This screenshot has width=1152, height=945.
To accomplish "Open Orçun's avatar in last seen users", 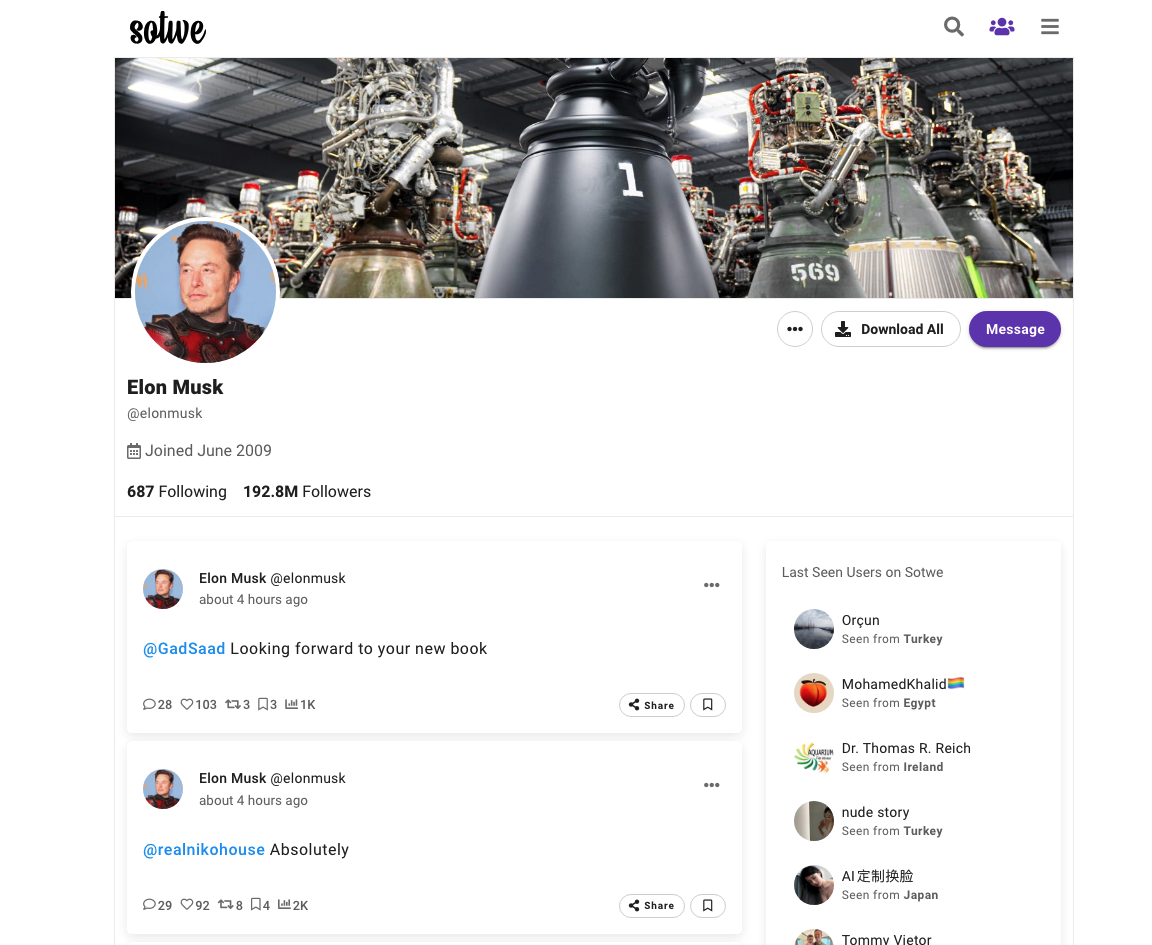I will click(813, 629).
